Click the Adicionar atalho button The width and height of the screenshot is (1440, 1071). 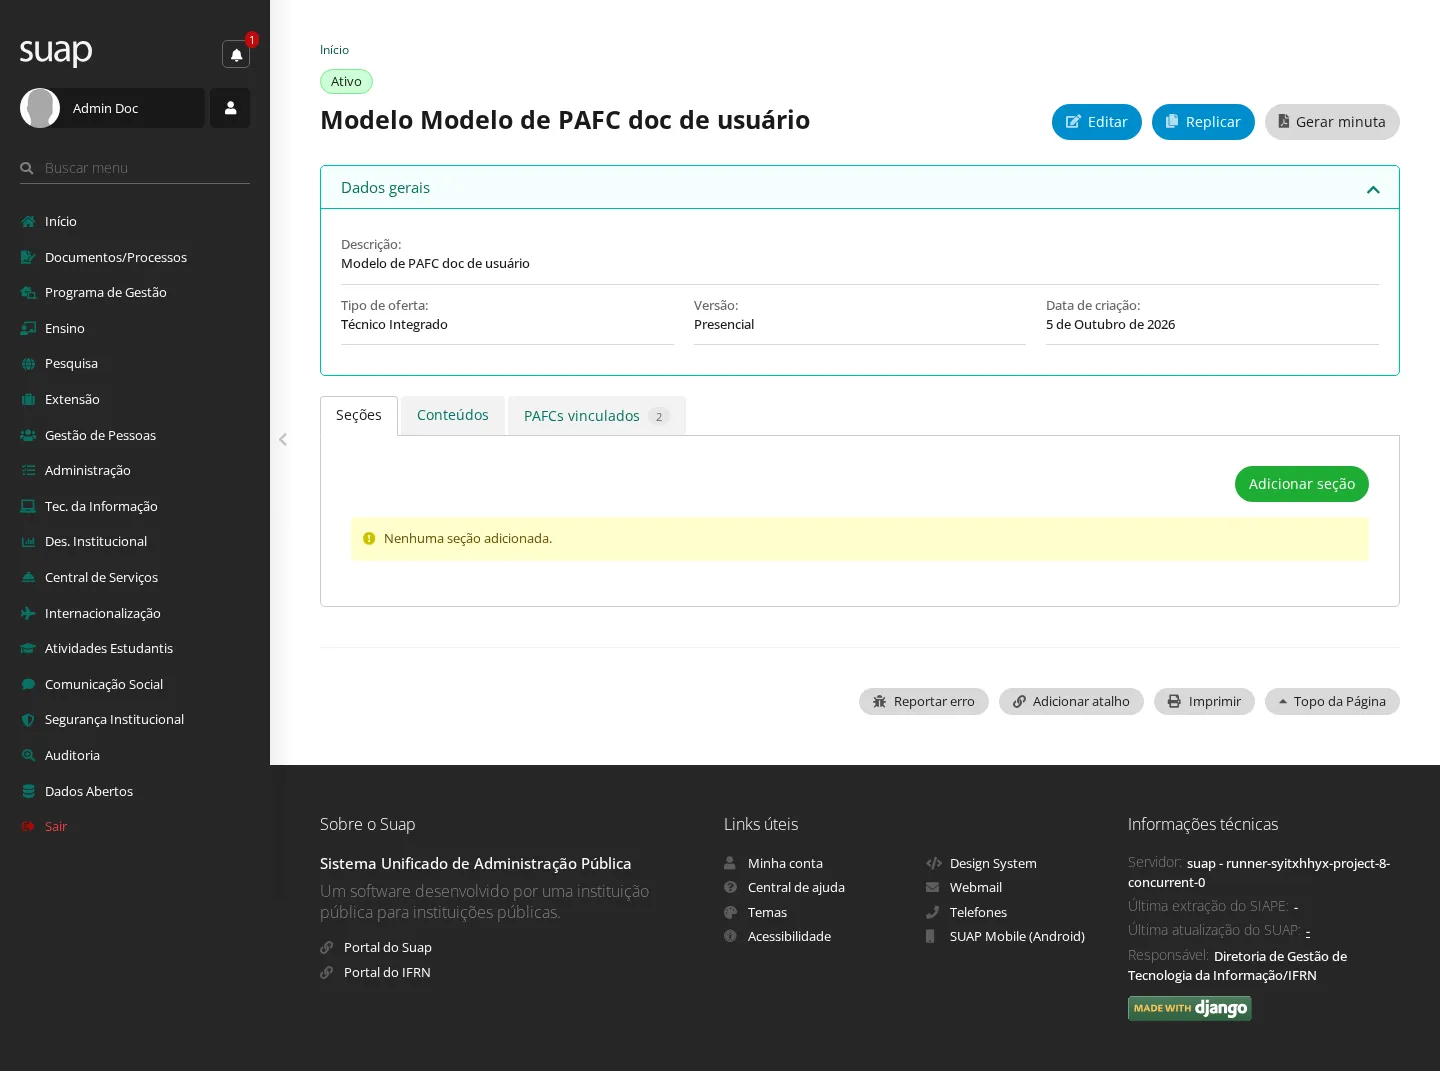pyautogui.click(x=1071, y=701)
